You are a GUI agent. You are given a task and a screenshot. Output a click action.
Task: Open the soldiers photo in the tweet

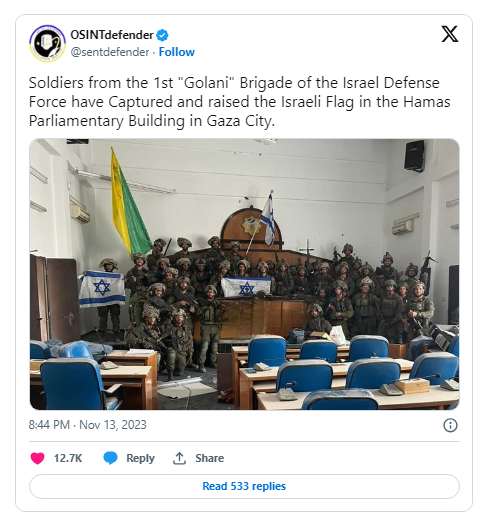point(245,274)
